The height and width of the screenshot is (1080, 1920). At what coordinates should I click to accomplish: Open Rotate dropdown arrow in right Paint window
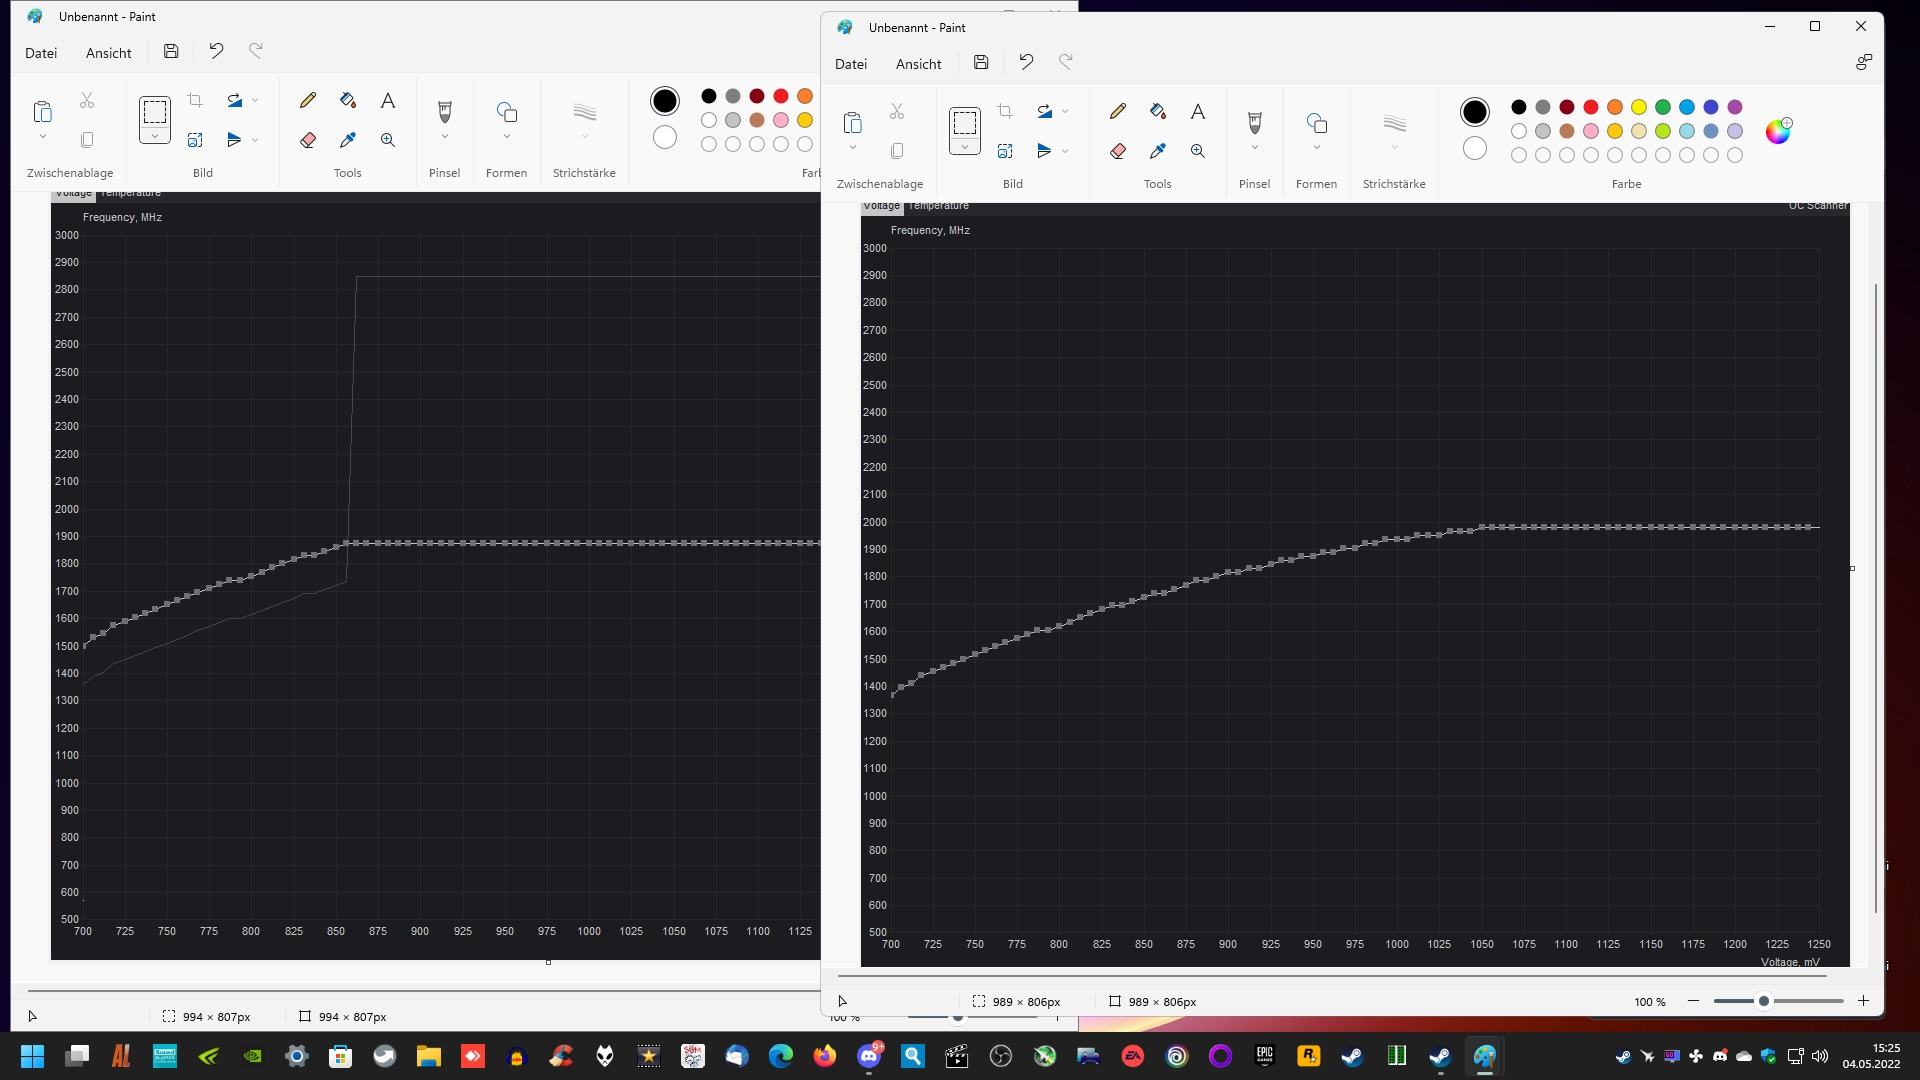pyautogui.click(x=1065, y=111)
